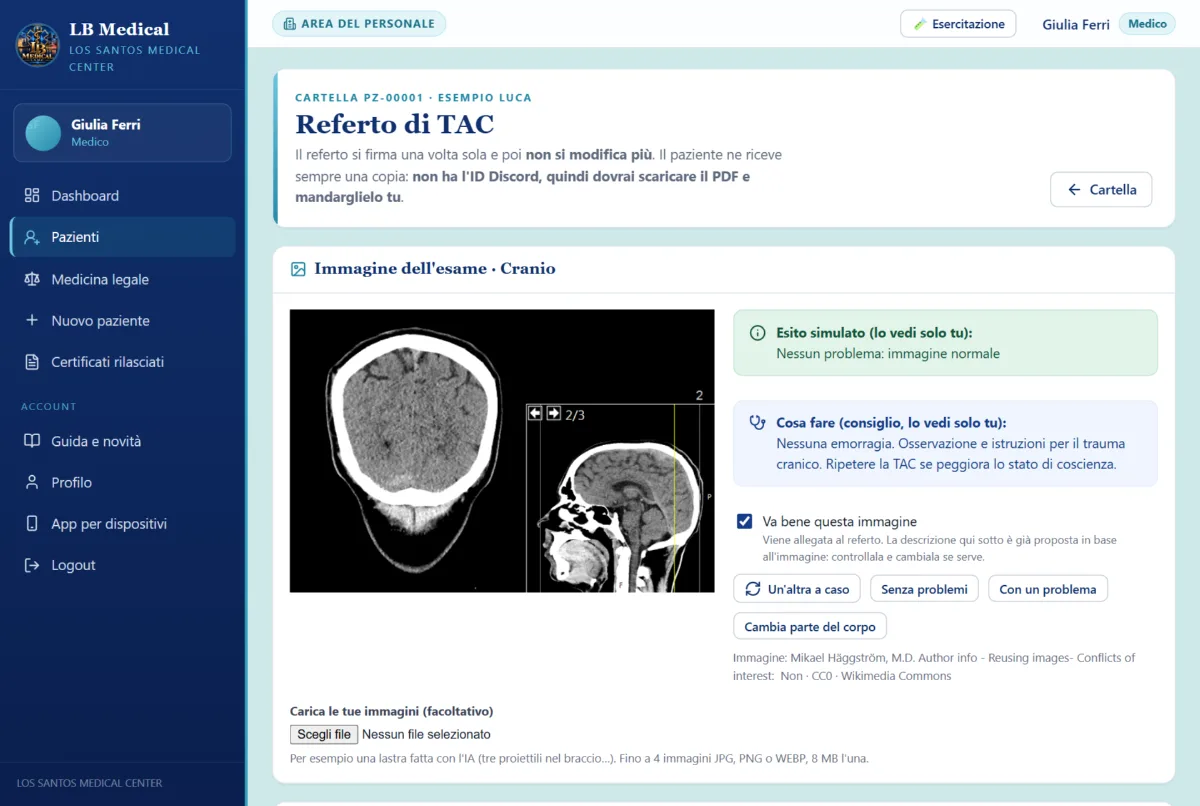Go to the Profilo page

click(x=122, y=482)
